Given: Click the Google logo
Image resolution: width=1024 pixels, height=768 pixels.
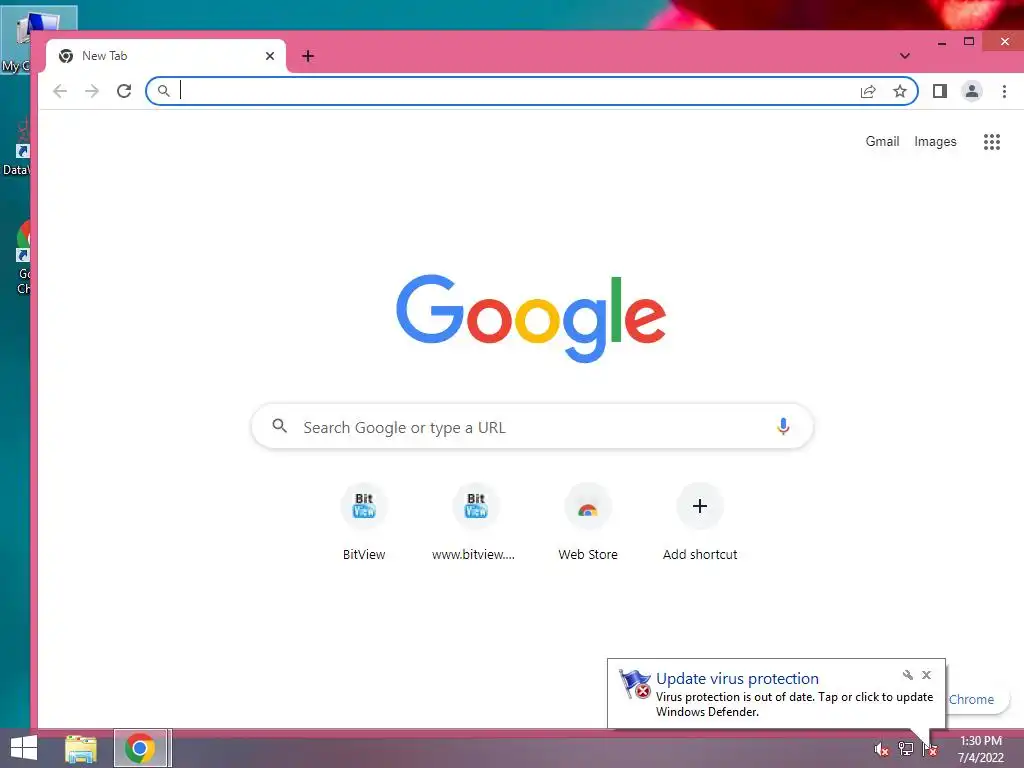Looking at the screenshot, I should tap(531, 318).
